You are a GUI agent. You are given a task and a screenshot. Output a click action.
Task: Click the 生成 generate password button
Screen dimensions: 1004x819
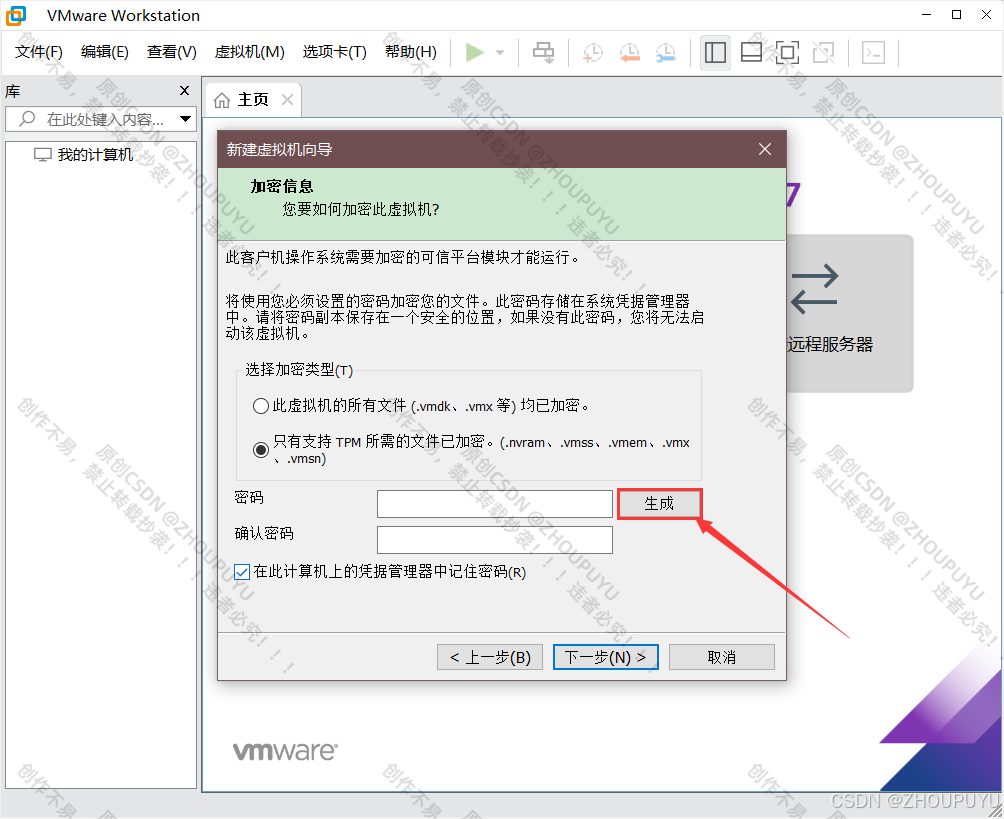(x=660, y=504)
